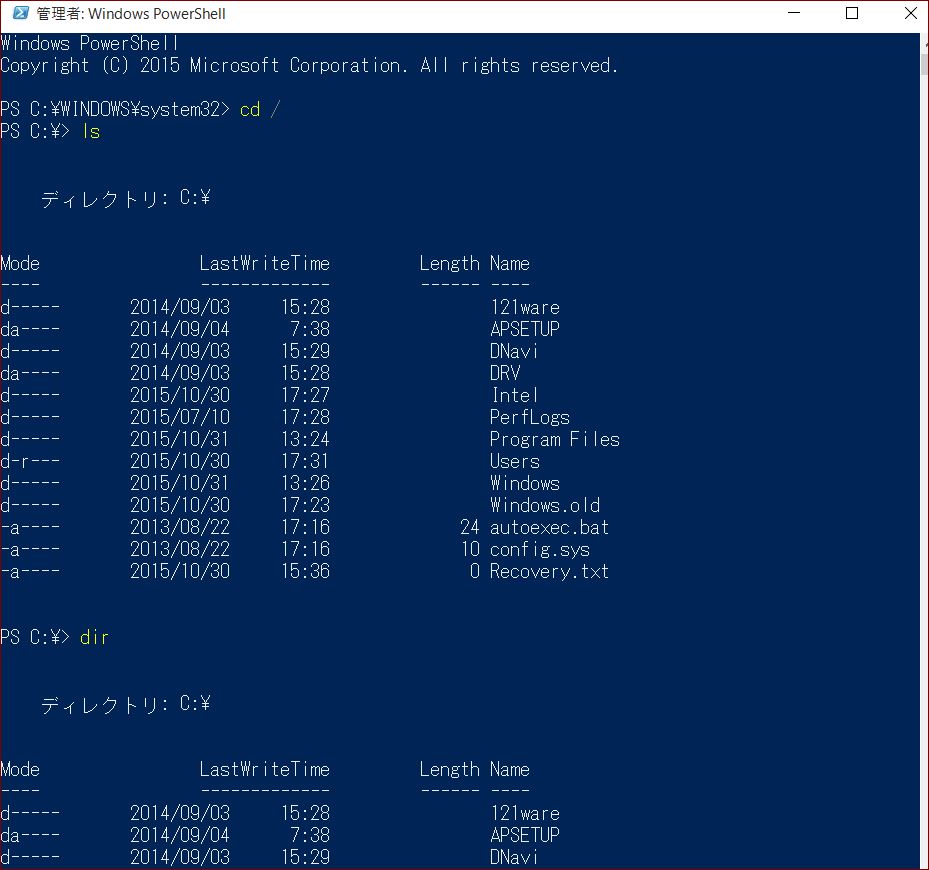The width and height of the screenshot is (929, 870).
Task: Minimize the PowerShell window
Action: pyautogui.click(x=794, y=12)
